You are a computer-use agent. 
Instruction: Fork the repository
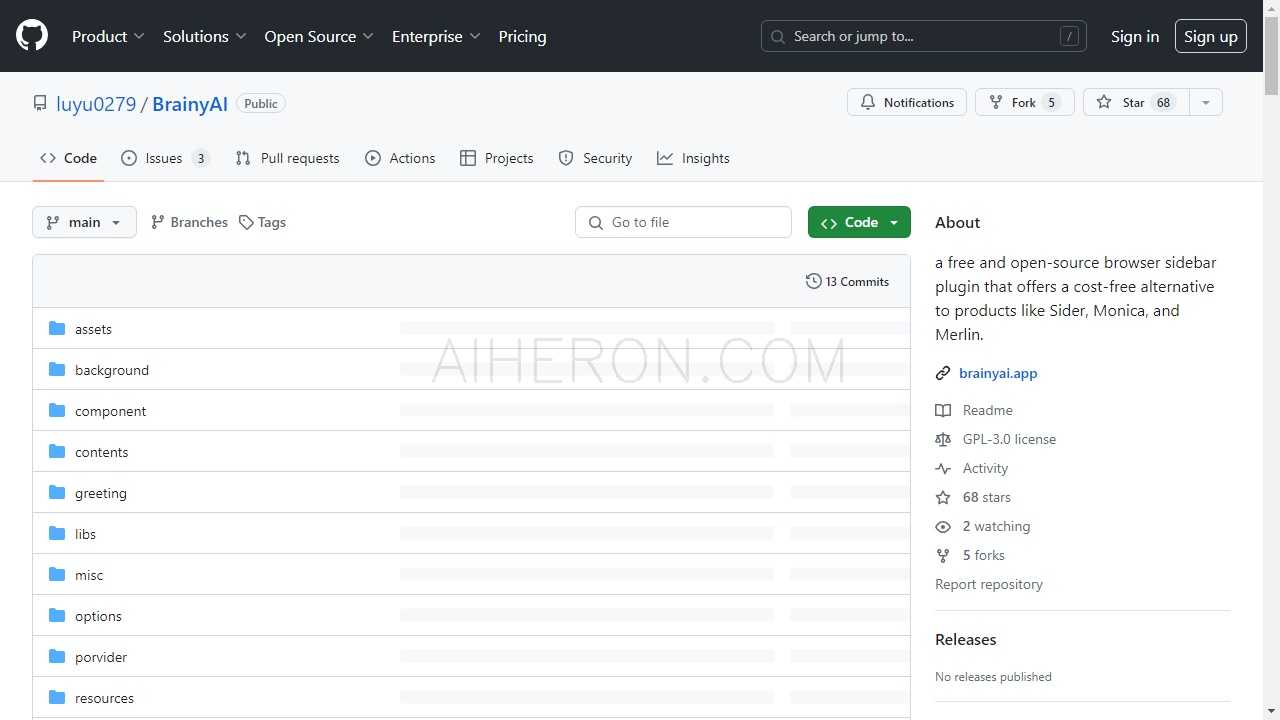(1025, 102)
